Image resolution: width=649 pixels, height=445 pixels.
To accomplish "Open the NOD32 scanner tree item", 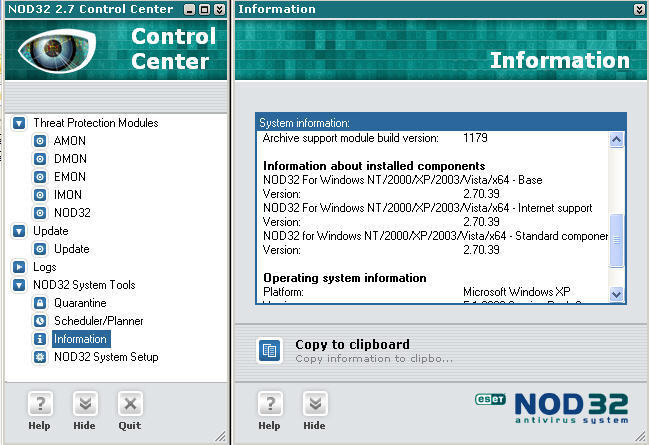I will pyautogui.click(x=72, y=213).
